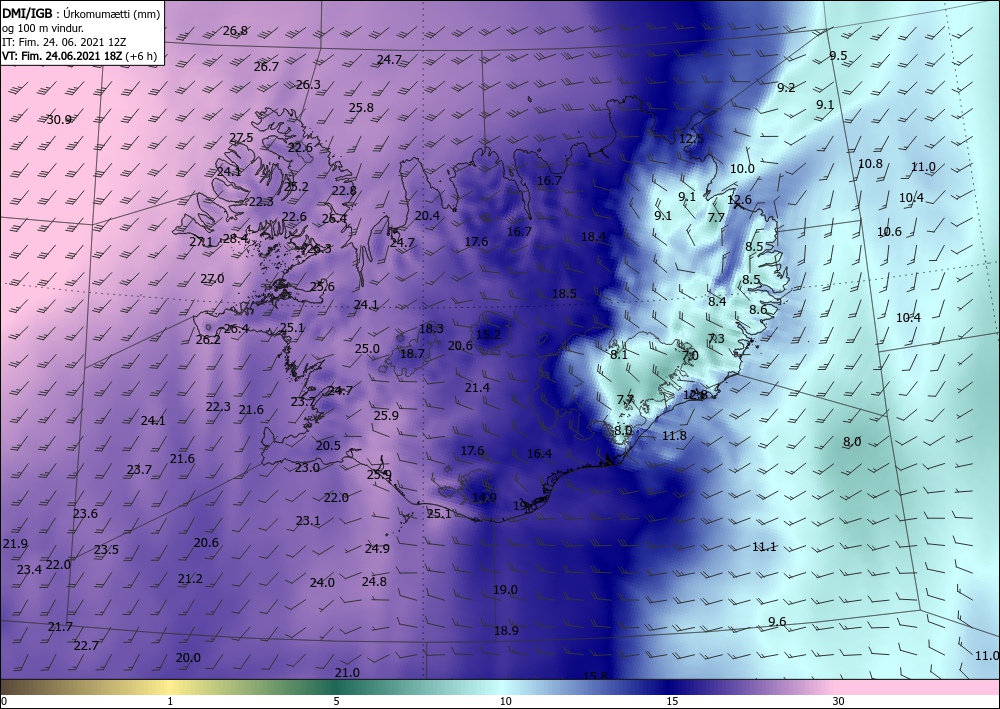Click the map value 21.2
Image resolution: width=1000 pixels, height=709 pixels.
pos(190,578)
